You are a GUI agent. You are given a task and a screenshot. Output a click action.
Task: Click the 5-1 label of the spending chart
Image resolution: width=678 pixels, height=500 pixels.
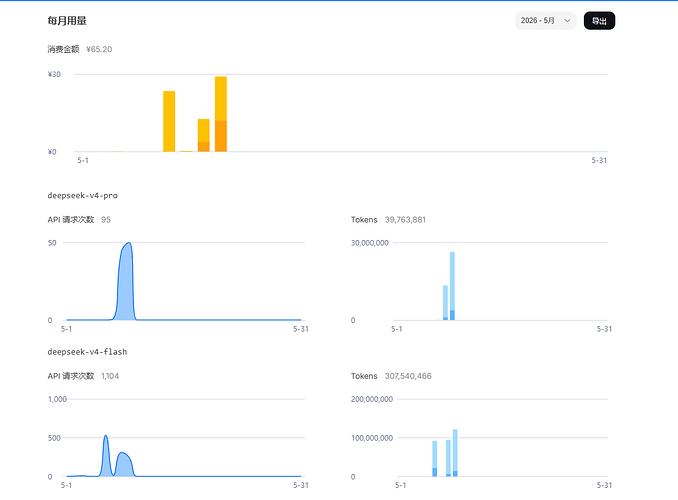(x=83, y=160)
